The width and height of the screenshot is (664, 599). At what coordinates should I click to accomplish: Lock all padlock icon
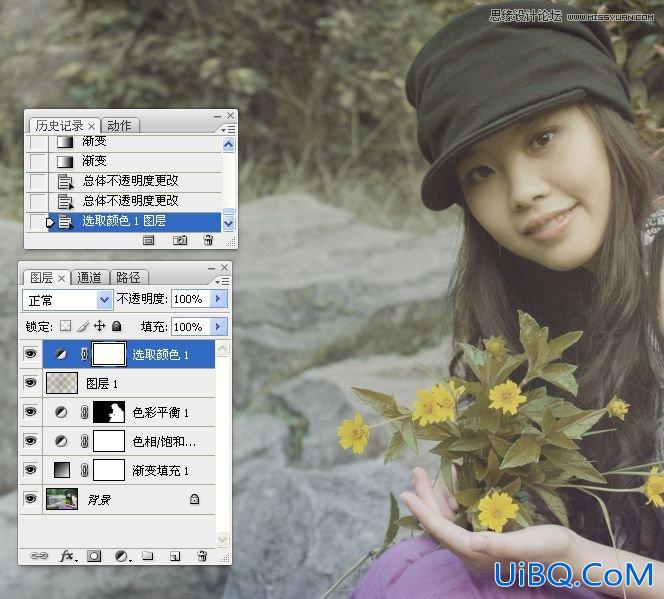[116, 326]
